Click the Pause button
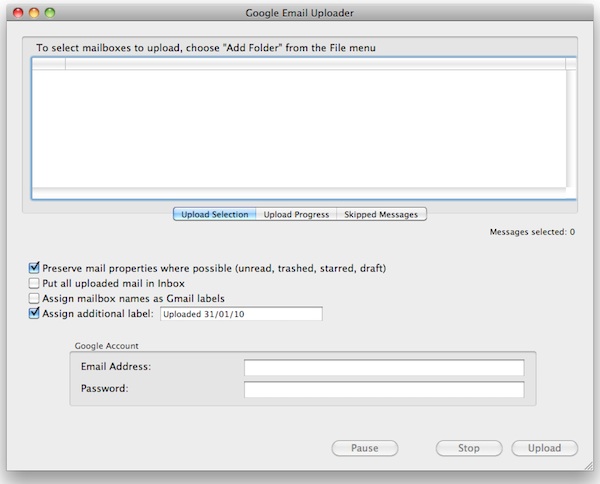Image resolution: width=600 pixels, height=484 pixels. (x=365, y=448)
